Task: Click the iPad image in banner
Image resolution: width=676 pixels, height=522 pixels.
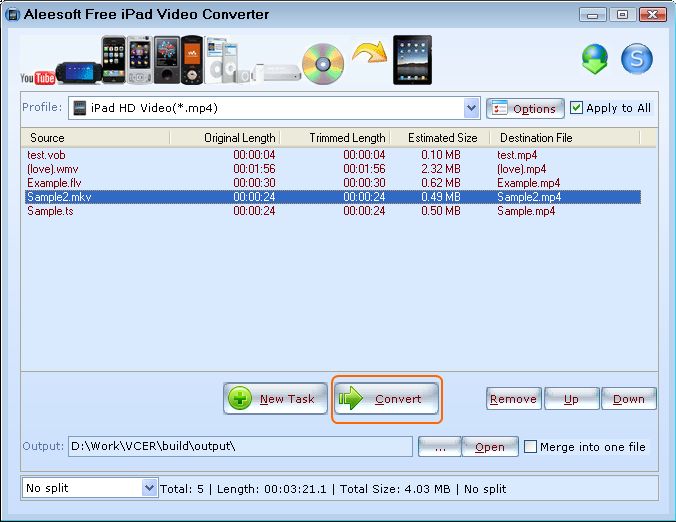Action: pyautogui.click(x=412, y=60)
